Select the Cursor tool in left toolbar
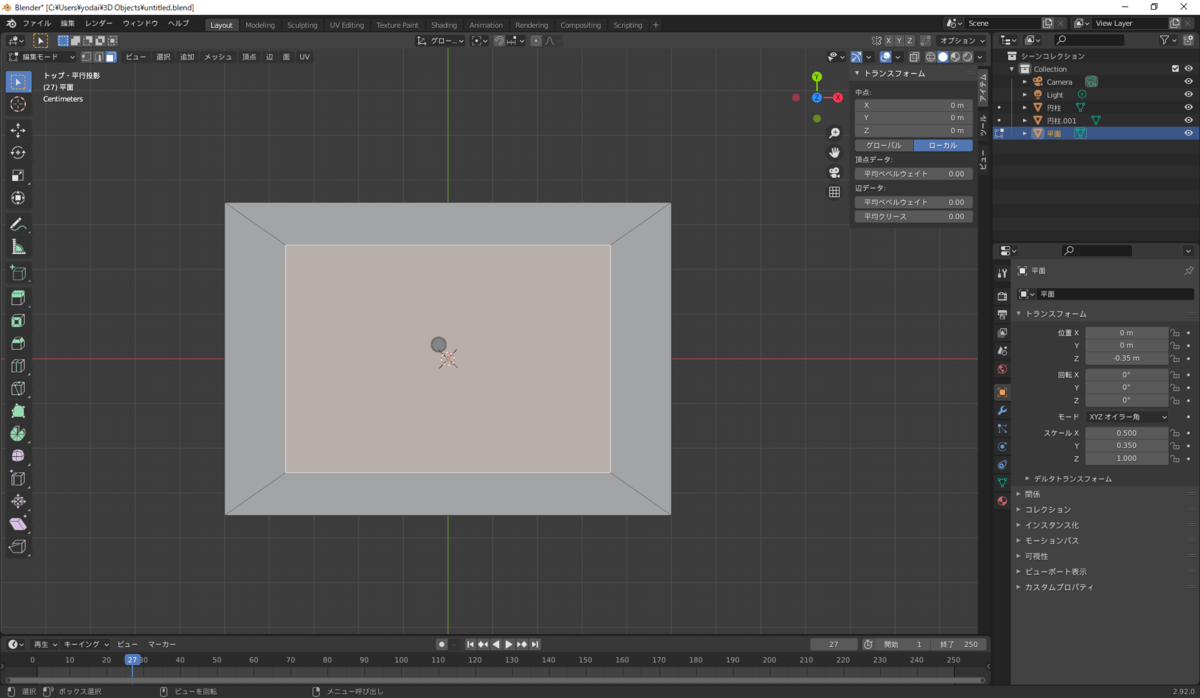This screenshot has height=698, width=1200. pos(18,104)
